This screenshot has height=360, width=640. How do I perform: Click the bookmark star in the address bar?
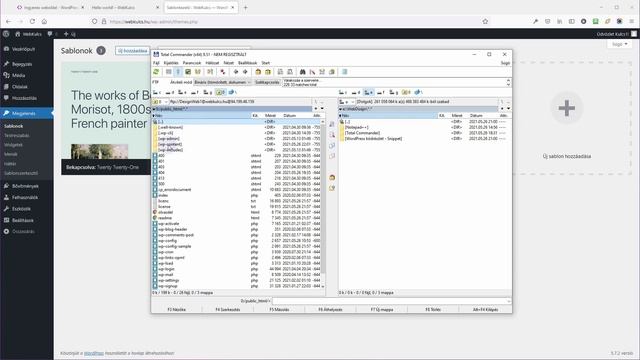485,21
